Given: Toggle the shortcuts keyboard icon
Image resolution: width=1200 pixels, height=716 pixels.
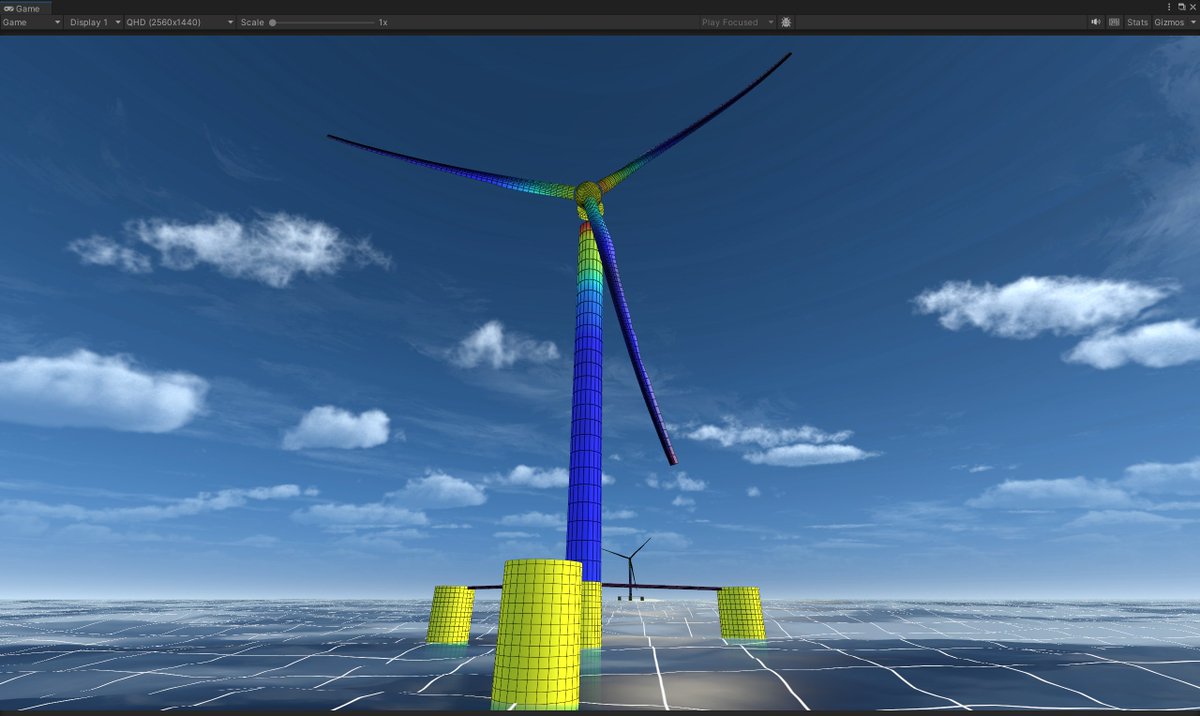Looking at the screenshot, I should pyautogui.click(x=1114, y=22).
